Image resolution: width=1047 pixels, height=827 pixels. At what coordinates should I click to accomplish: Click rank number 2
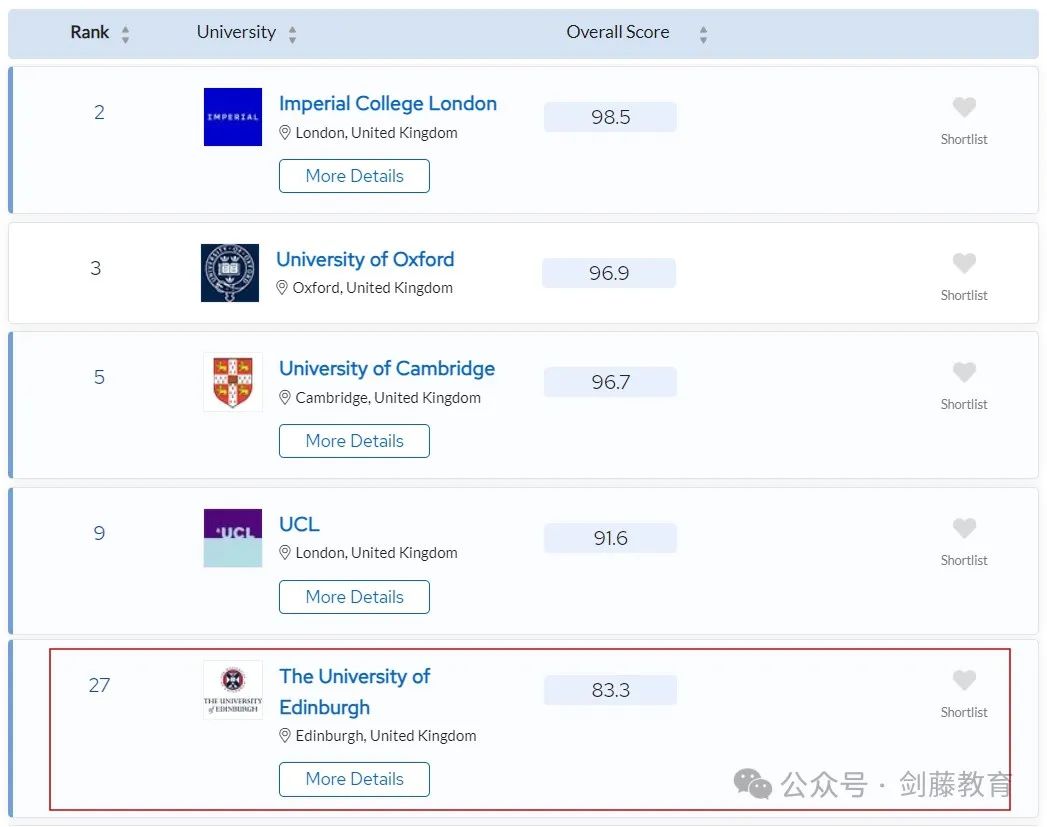[x=99, y=112]
